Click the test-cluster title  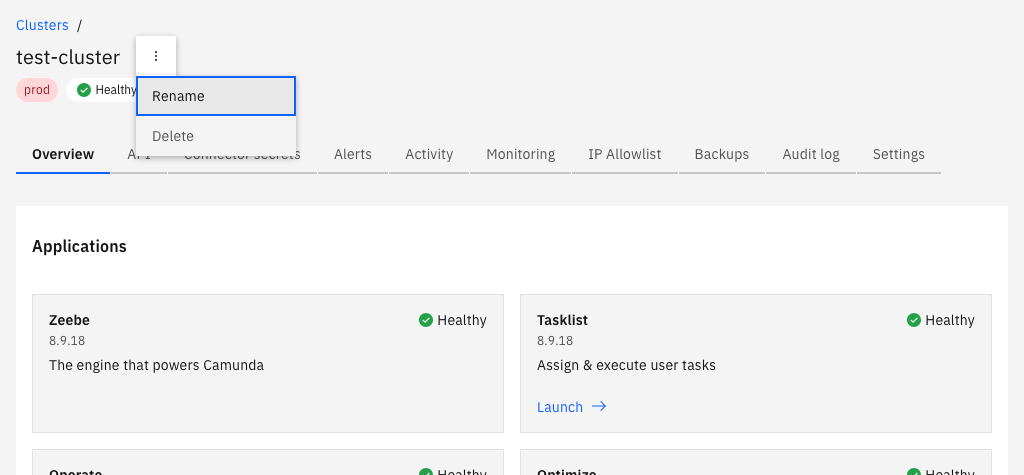[68, 57]
